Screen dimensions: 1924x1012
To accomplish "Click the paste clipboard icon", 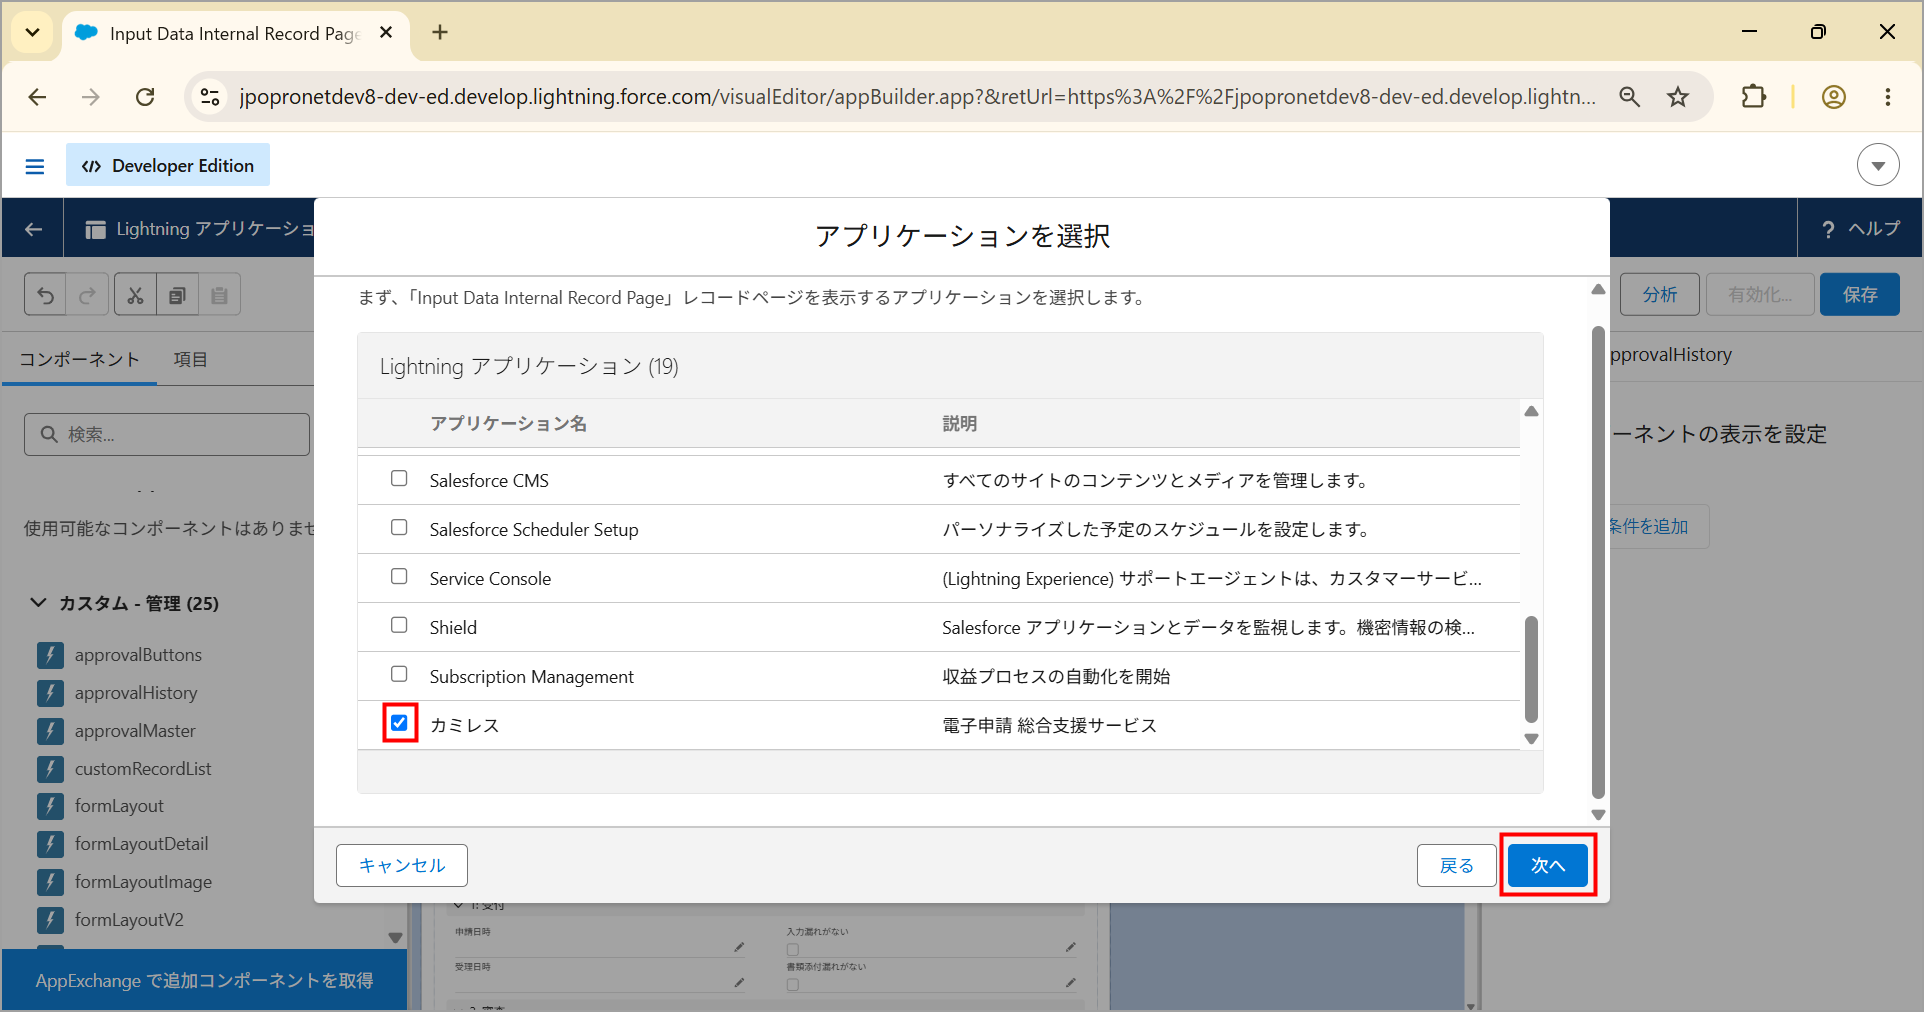I will click(x=220, y=295).
